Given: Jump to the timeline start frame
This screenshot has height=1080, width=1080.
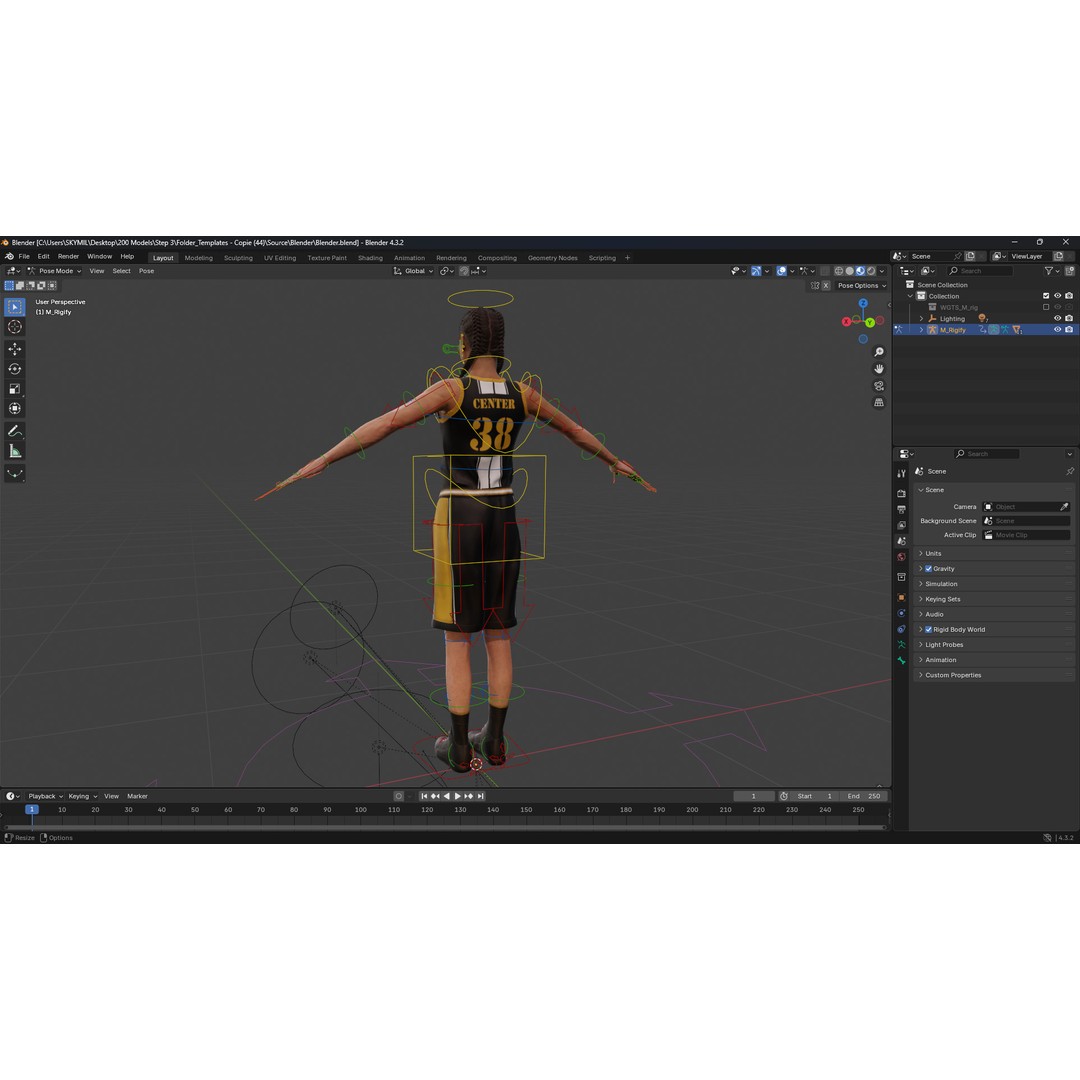Looking at the screenshot, I should pyautogui.click(x=424, y=796).
